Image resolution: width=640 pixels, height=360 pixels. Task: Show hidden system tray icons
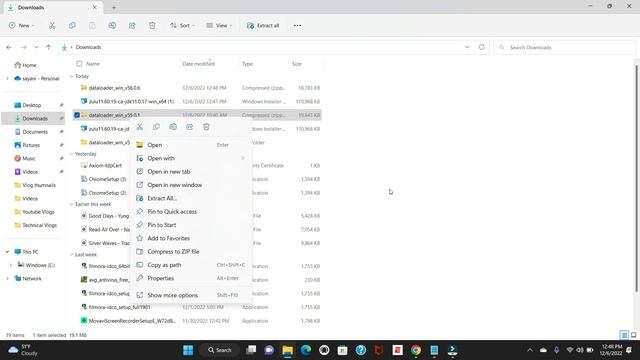(530, 350)
